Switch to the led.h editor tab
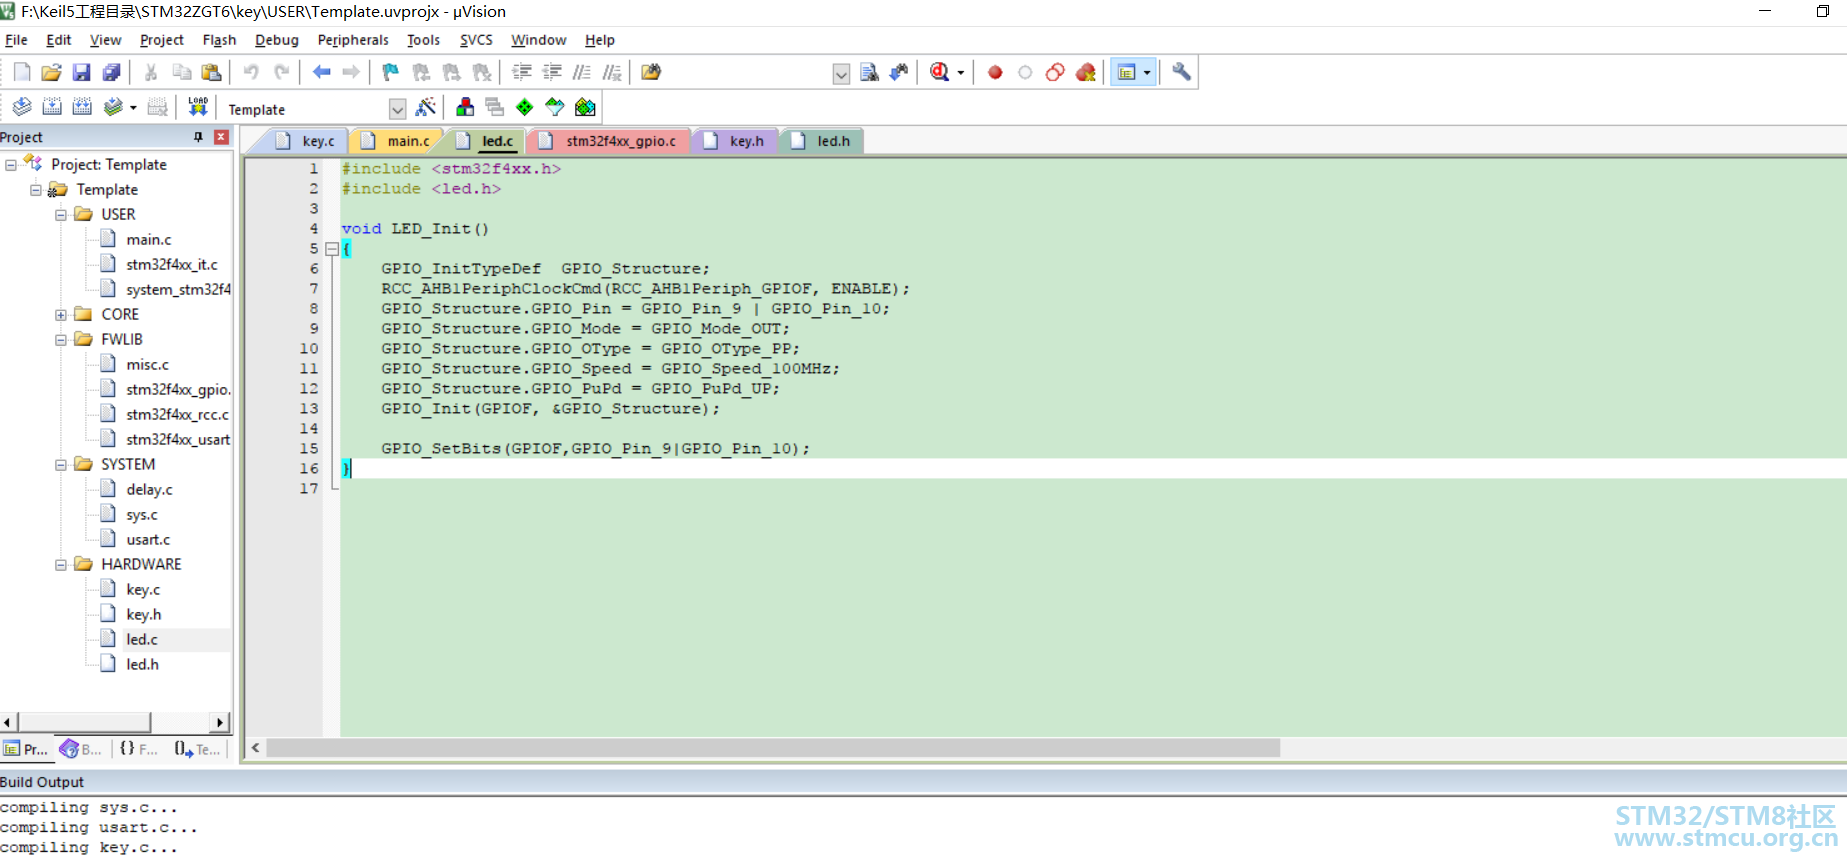 pyautogui.click(x=822, y=141)
